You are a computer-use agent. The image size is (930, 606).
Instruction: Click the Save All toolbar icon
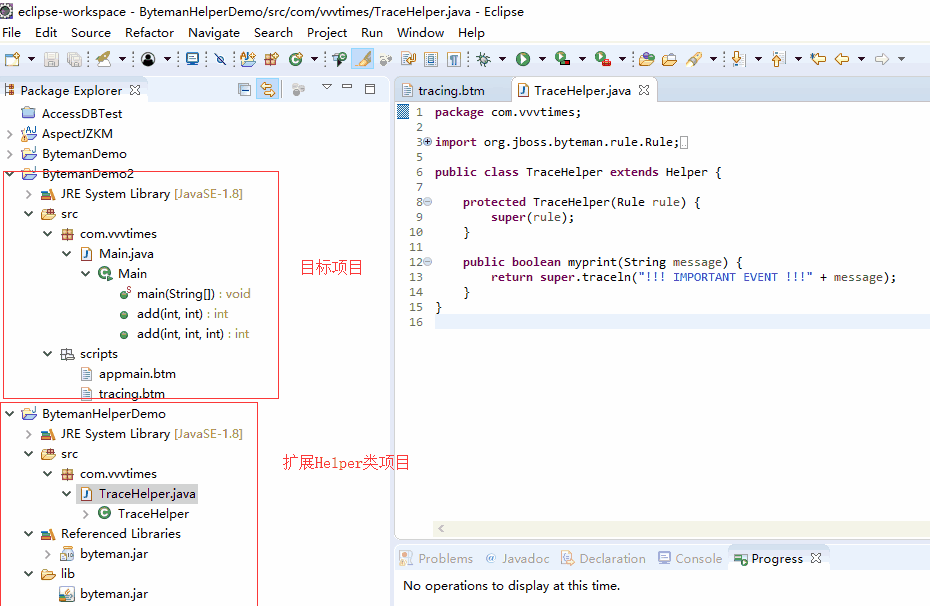point(74,59)
